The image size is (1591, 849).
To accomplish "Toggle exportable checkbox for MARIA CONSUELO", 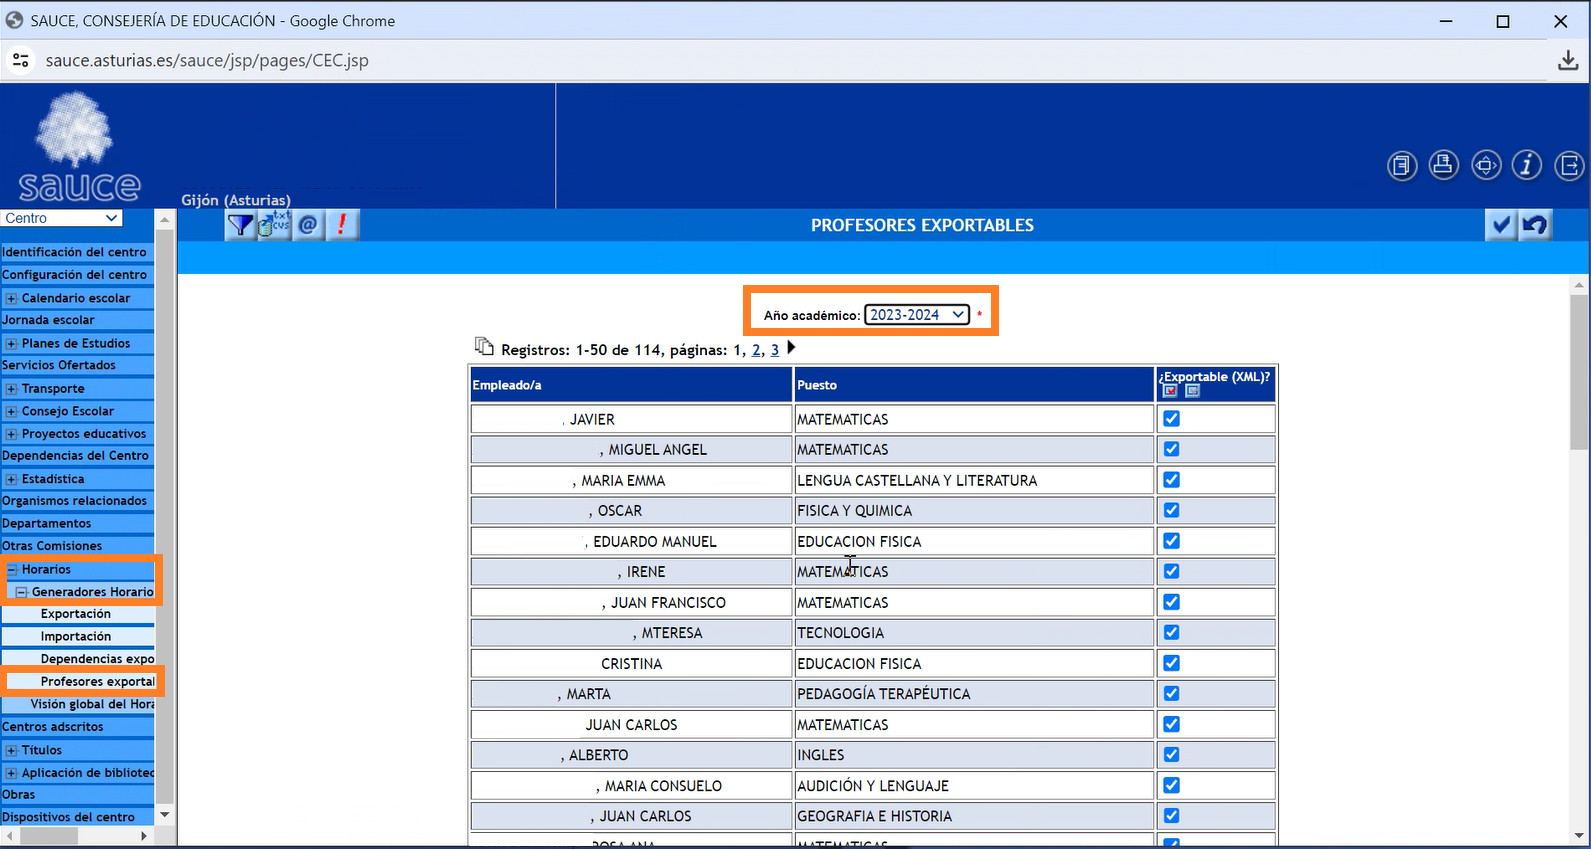I will pyautogui.click(x=1171, y=785).
